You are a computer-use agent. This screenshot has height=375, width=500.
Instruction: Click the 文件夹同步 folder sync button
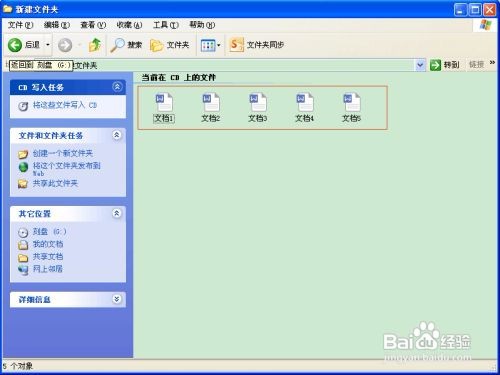(257, 45)
